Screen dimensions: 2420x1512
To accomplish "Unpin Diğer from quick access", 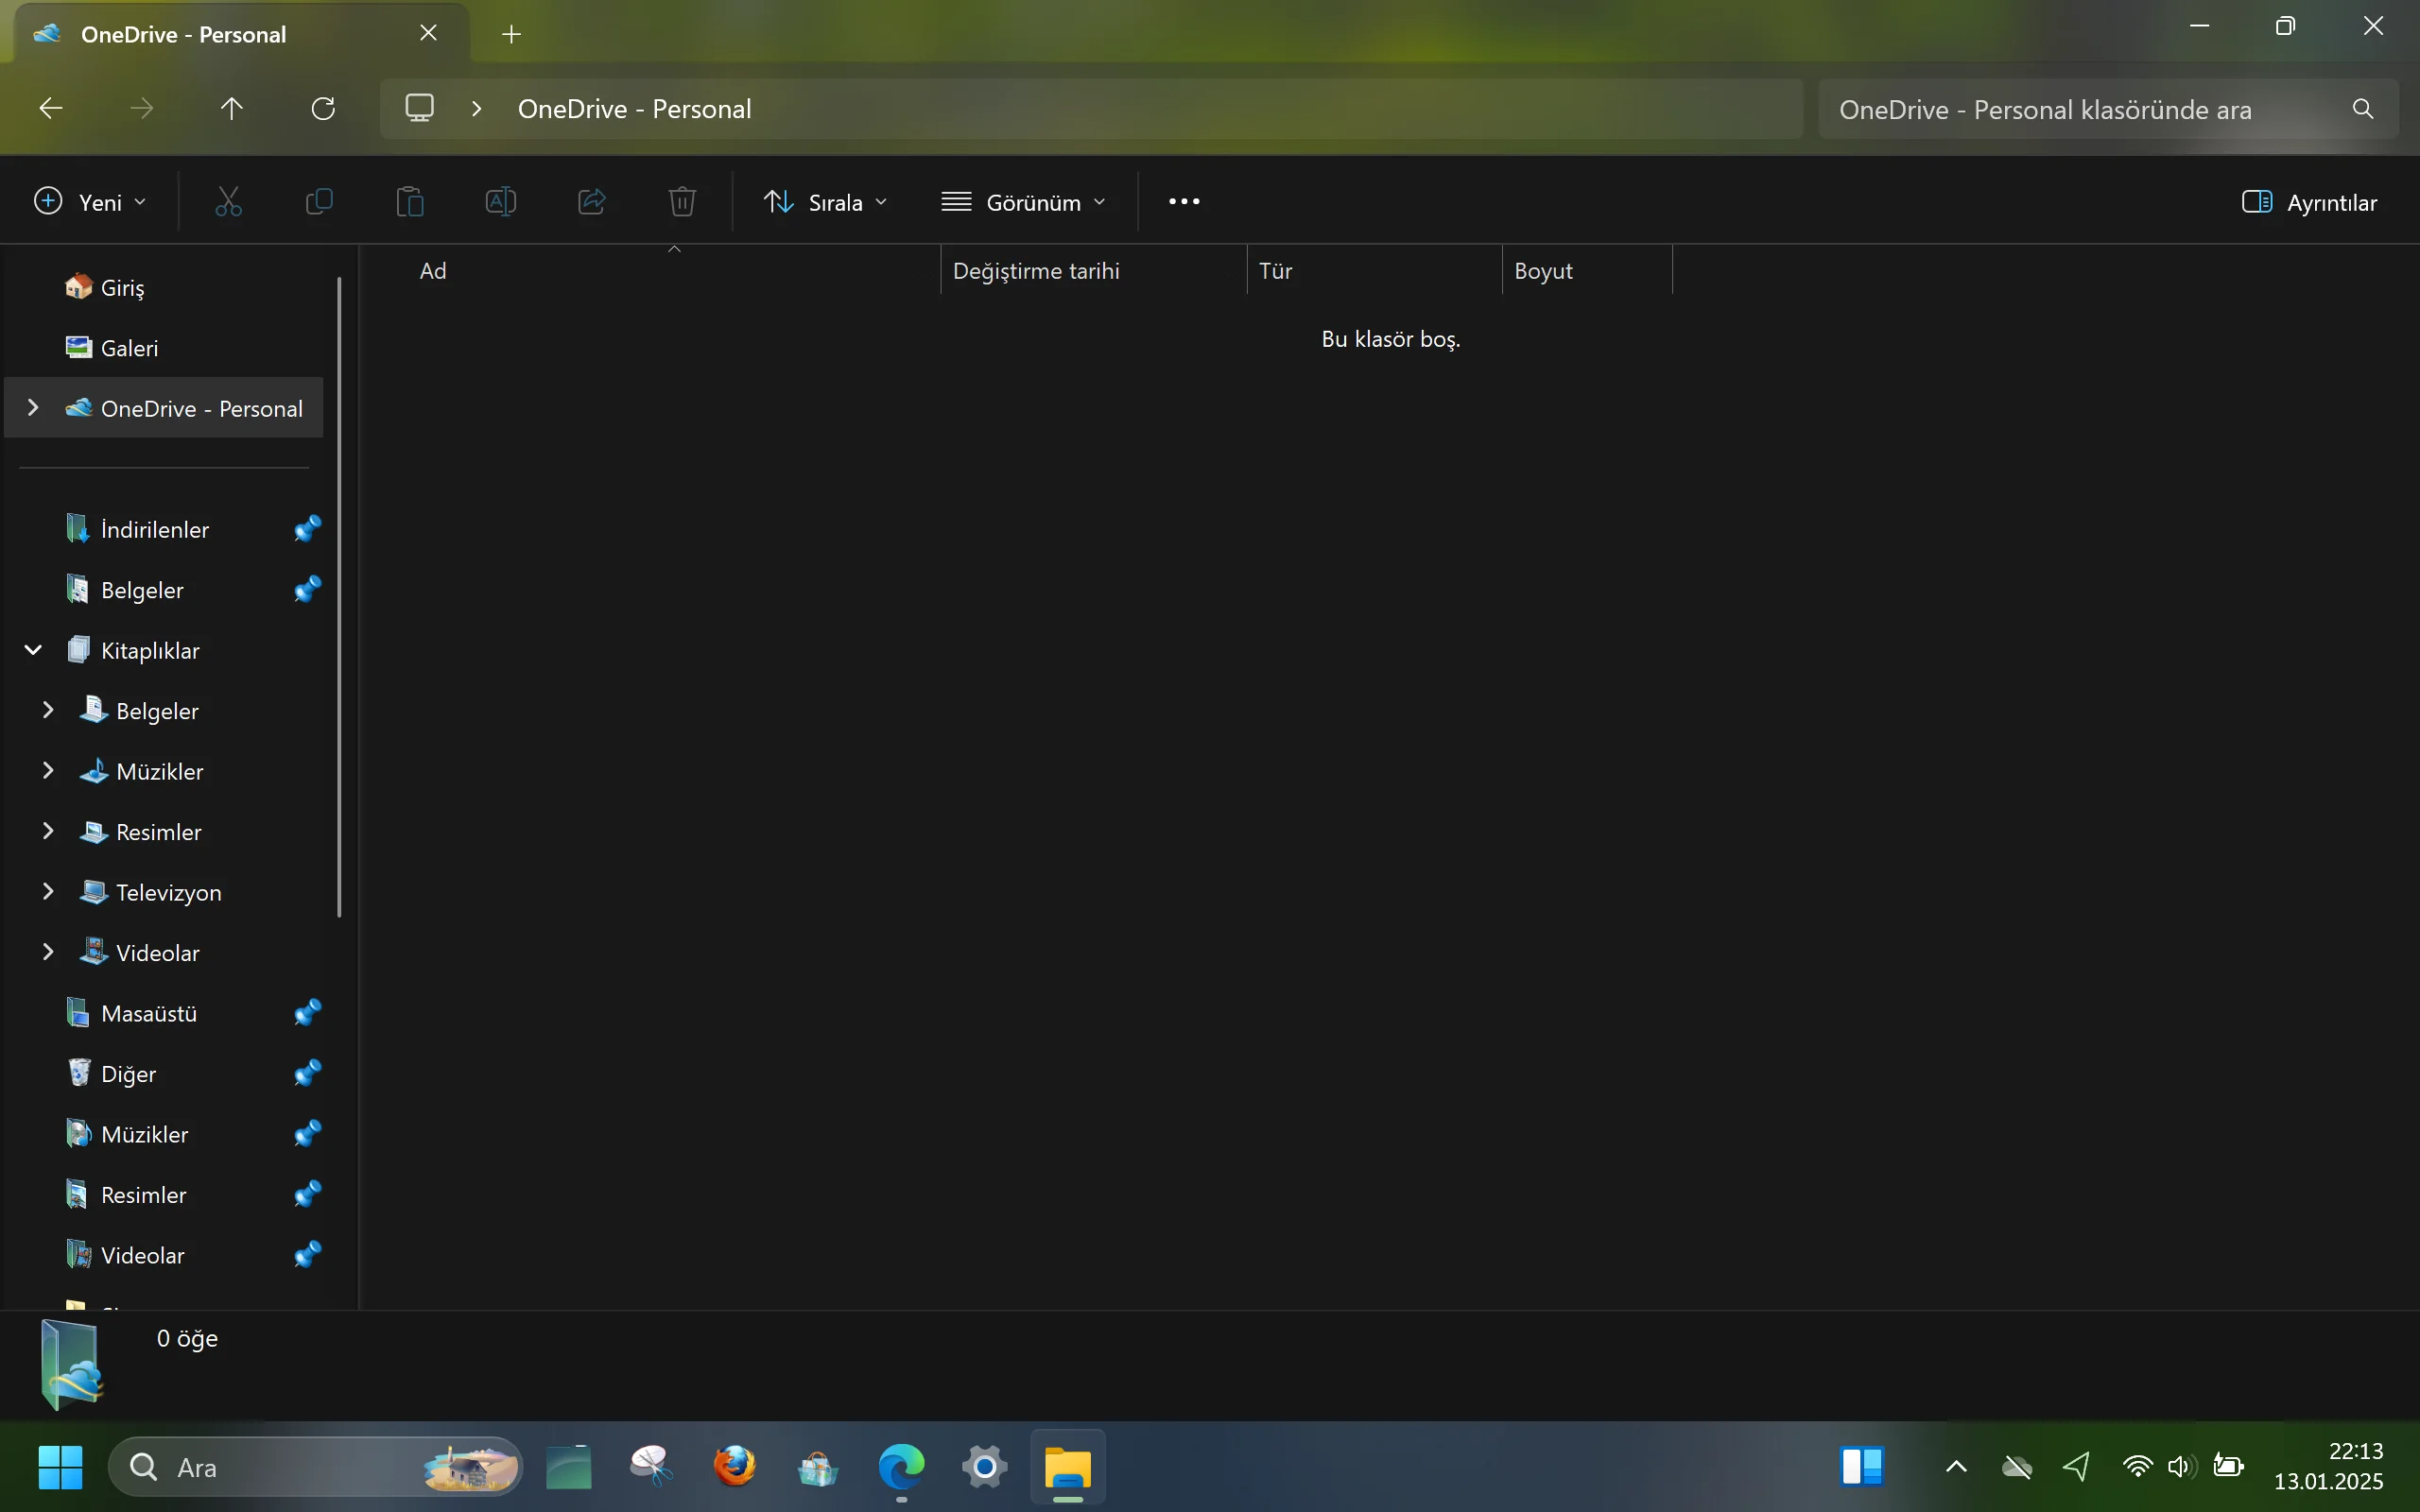I will [x=307, y=1073].
